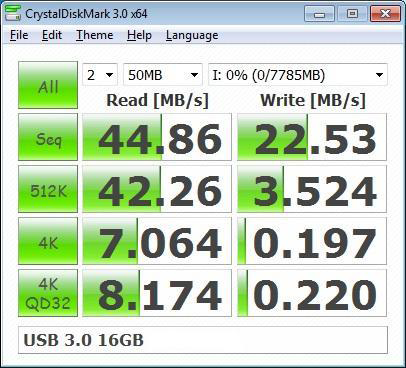This screenshot has width=406, height=368.
Task: Click the Write [MB/s] column header
Action: [313, 100]
